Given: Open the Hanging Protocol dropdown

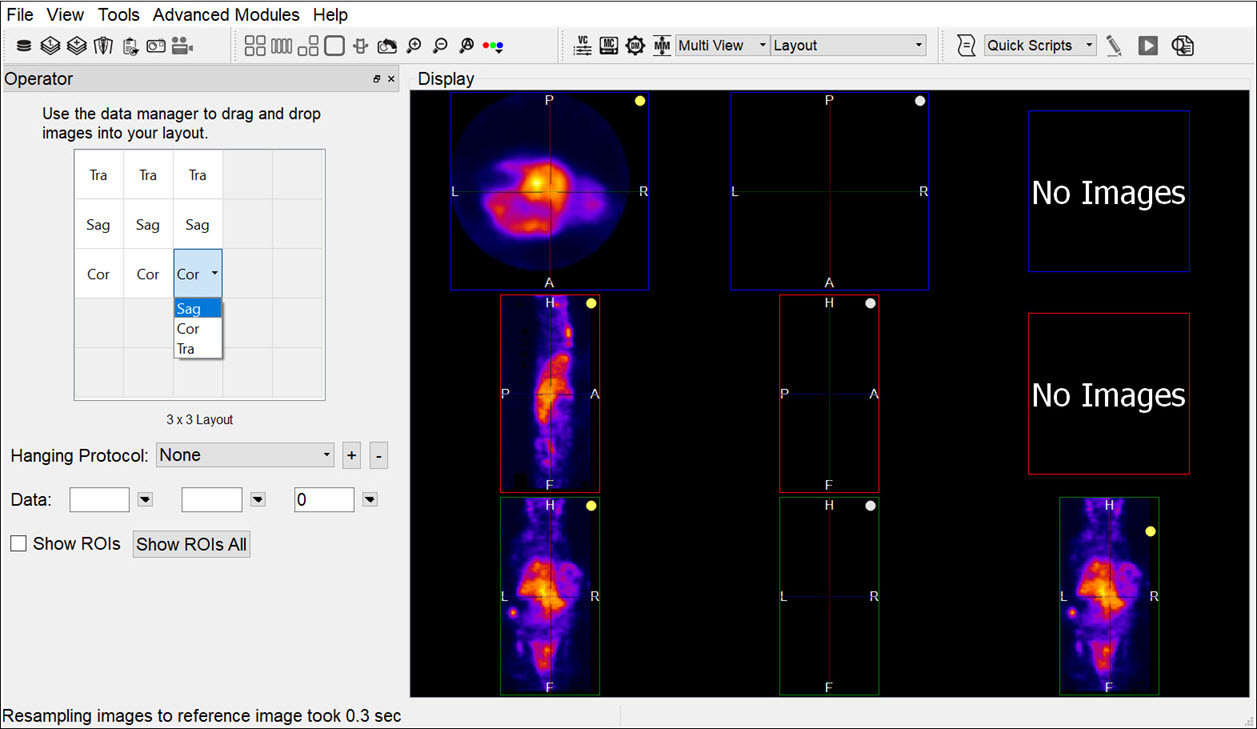Looking at the screenshot, I should (245, 455).
